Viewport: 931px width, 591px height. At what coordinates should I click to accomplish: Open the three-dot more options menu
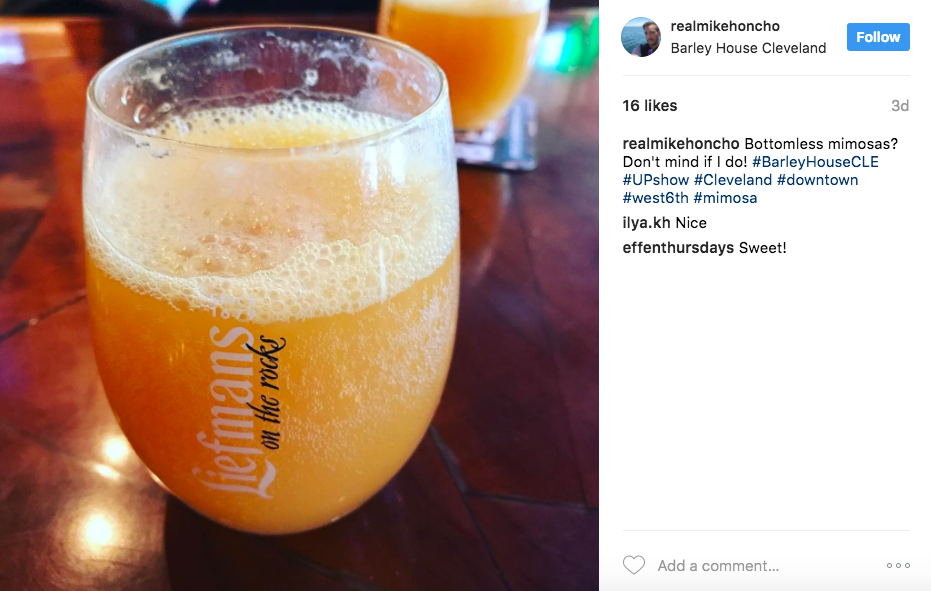pos(898,565)
